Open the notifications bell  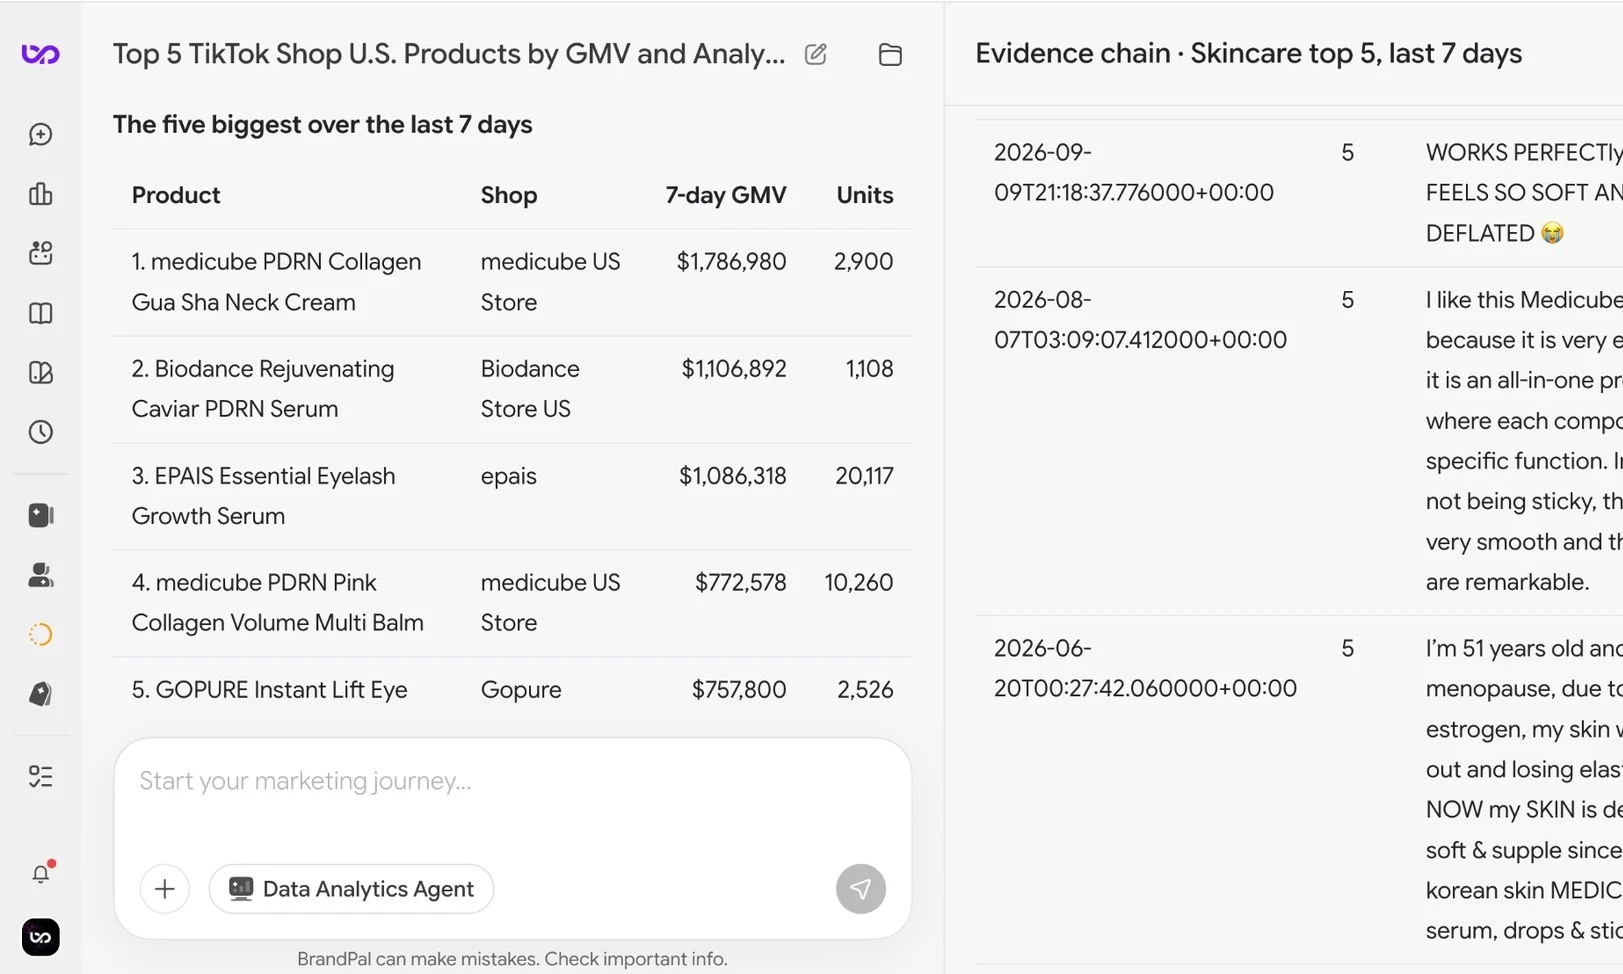[41, 873]
